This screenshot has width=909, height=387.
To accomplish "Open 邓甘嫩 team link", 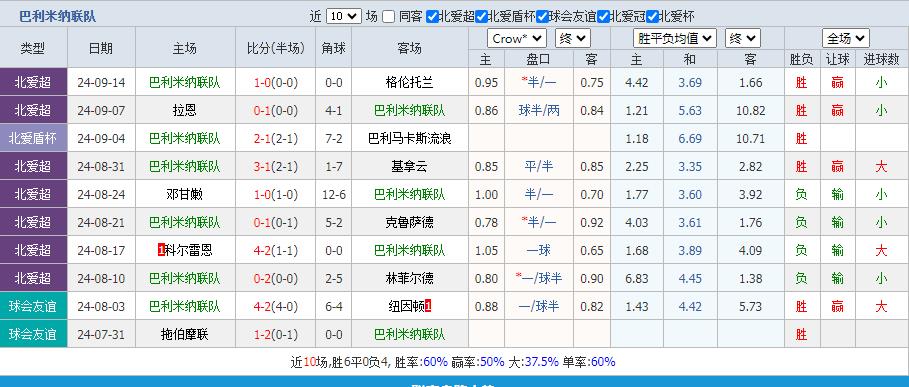I will click(184, 194).
